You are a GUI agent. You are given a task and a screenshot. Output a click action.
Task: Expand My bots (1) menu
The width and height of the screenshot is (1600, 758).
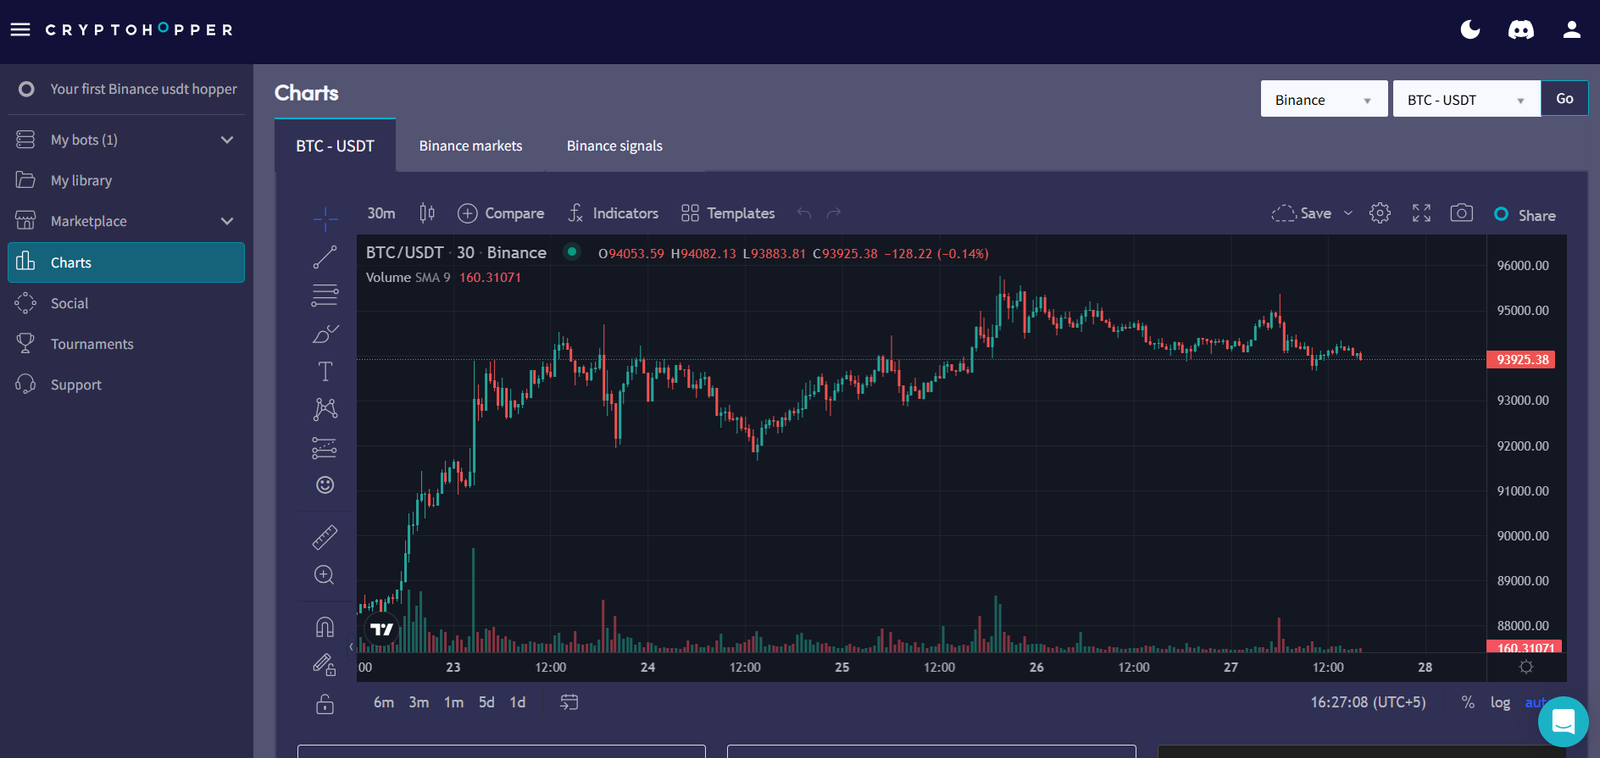(126, 140)
